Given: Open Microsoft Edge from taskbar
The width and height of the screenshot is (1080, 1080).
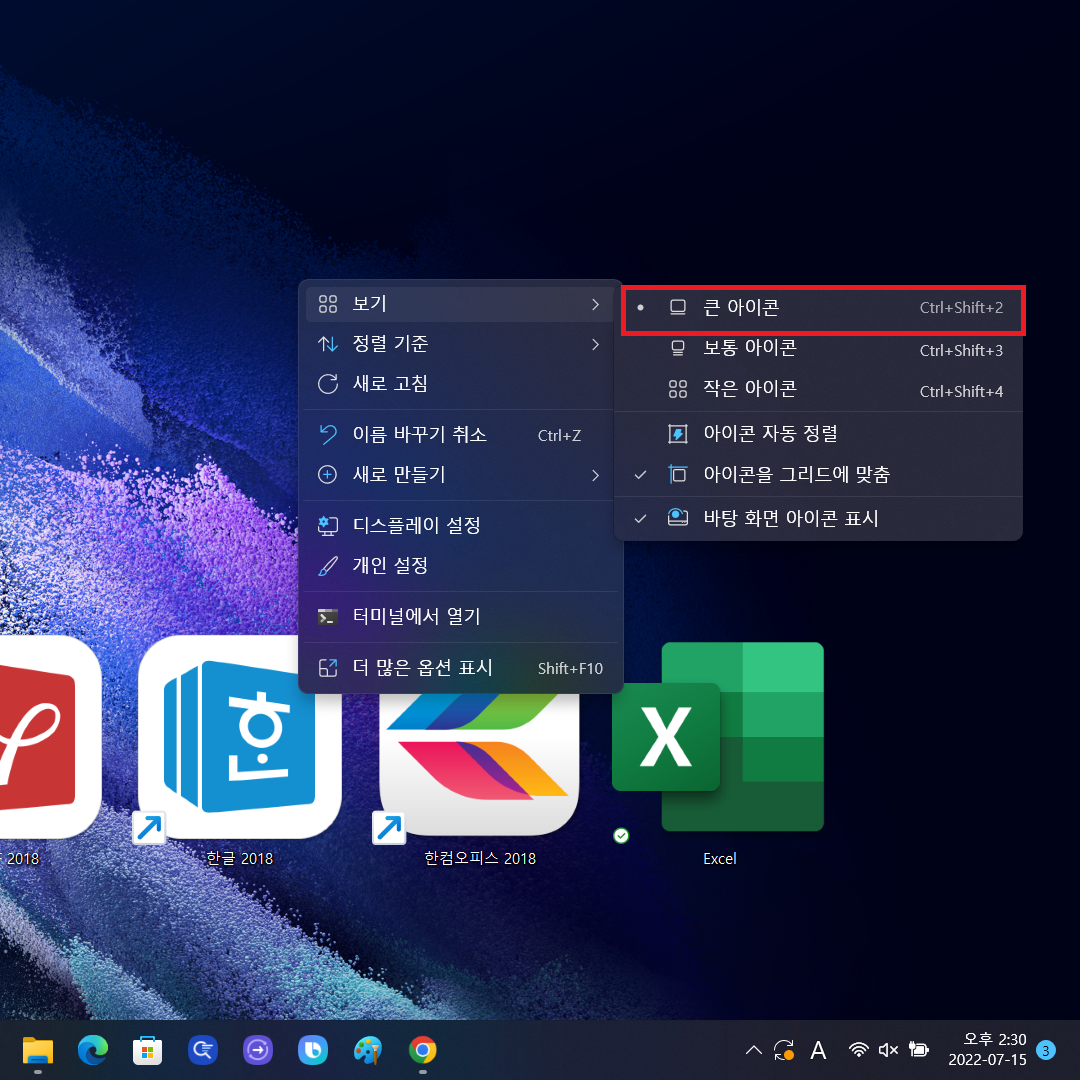Looking at the screenshot, I should pos(92,1050).
